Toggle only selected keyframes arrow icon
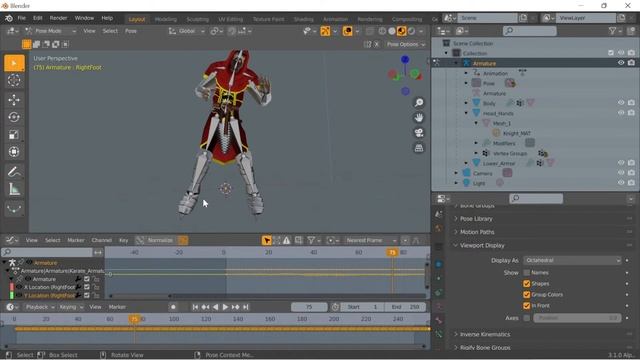The height and width of the screenshot is (360, 640). coord(267,240)
